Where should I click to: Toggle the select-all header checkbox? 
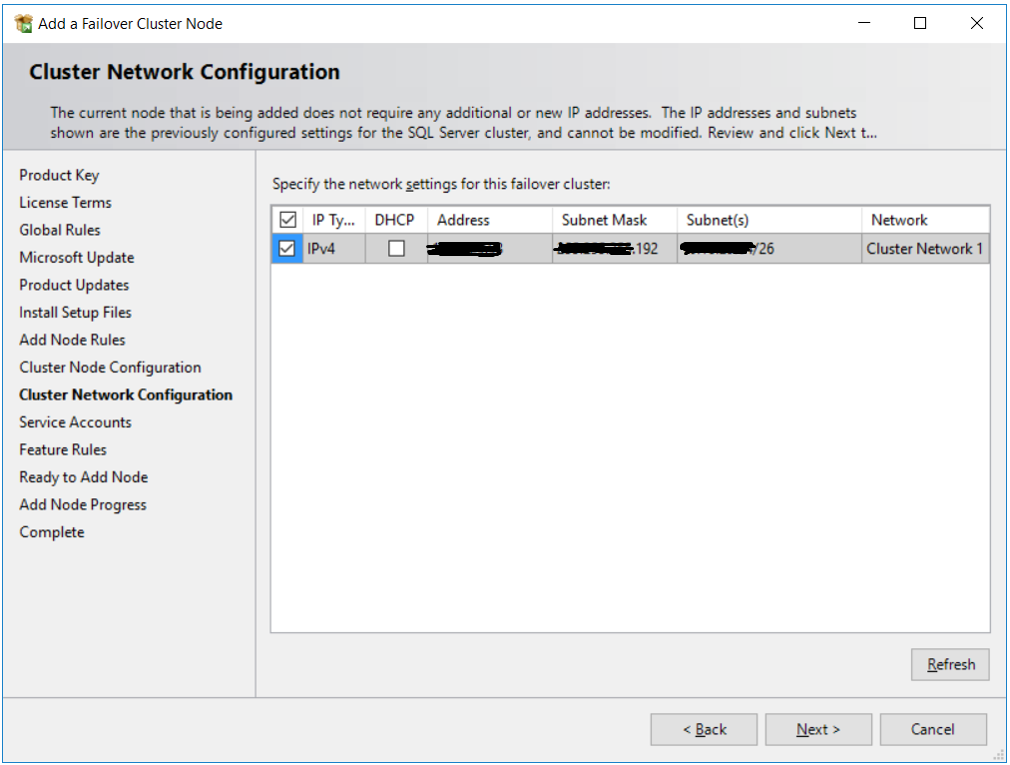tap(287, 220)
